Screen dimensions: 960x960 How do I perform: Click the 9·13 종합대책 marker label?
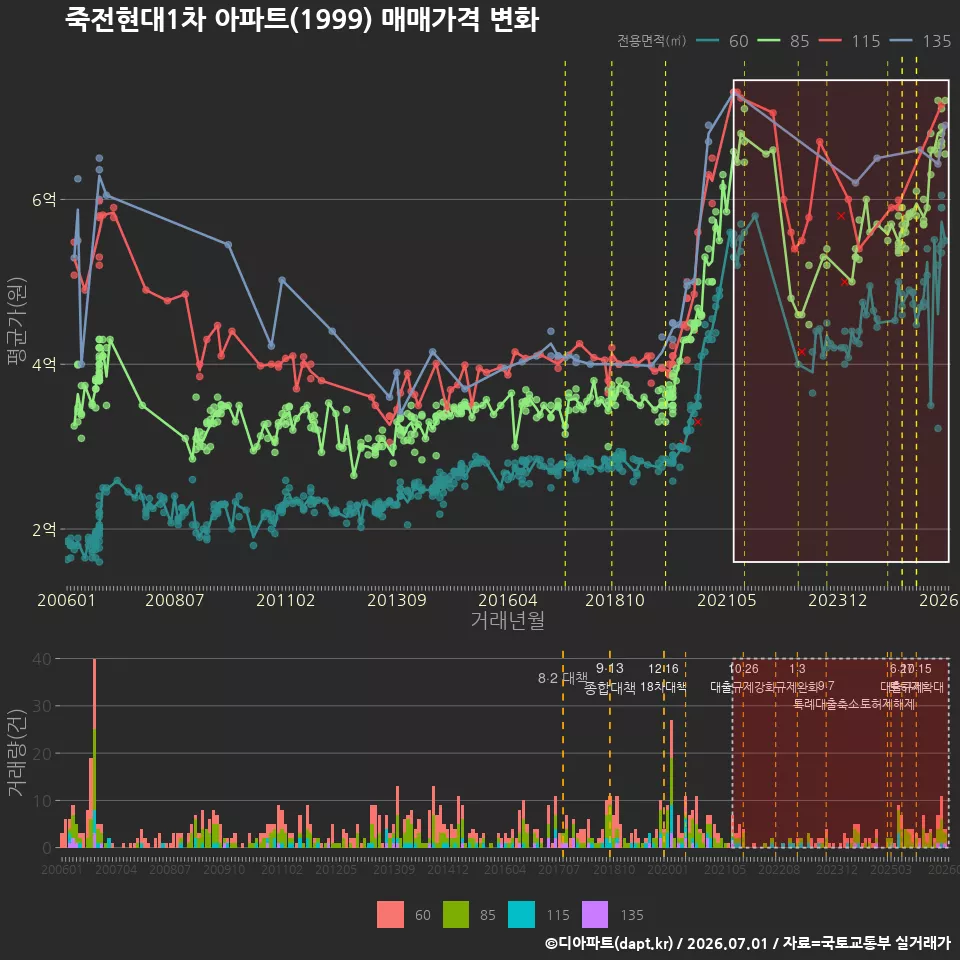(610, 678)
